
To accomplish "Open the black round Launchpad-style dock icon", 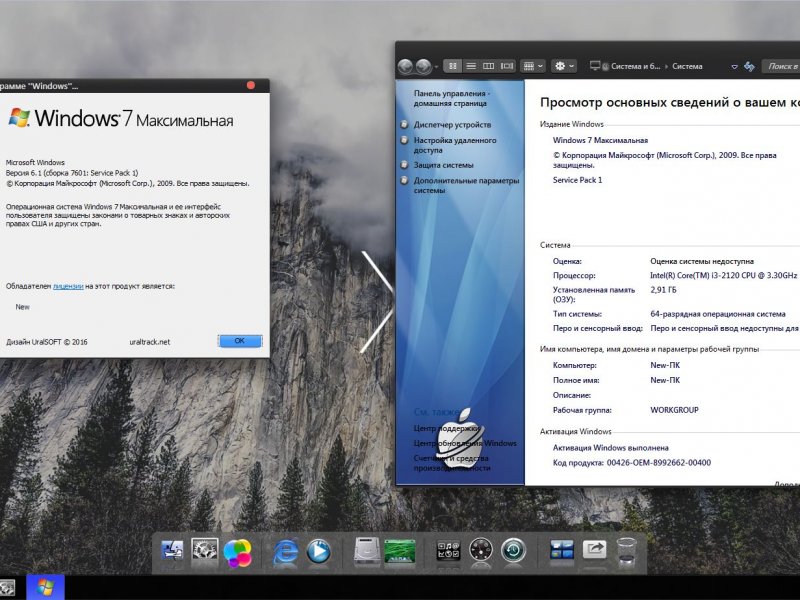I will (x=481, y=551).
